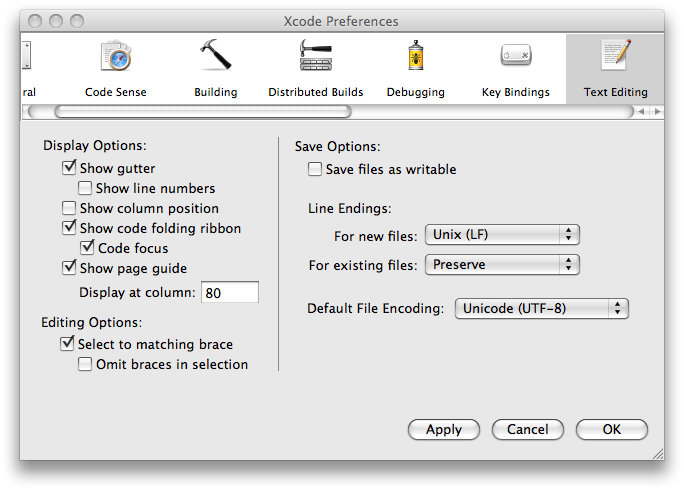
Task: Click the toolbar scroll right arrow
Action: (657, 112)
